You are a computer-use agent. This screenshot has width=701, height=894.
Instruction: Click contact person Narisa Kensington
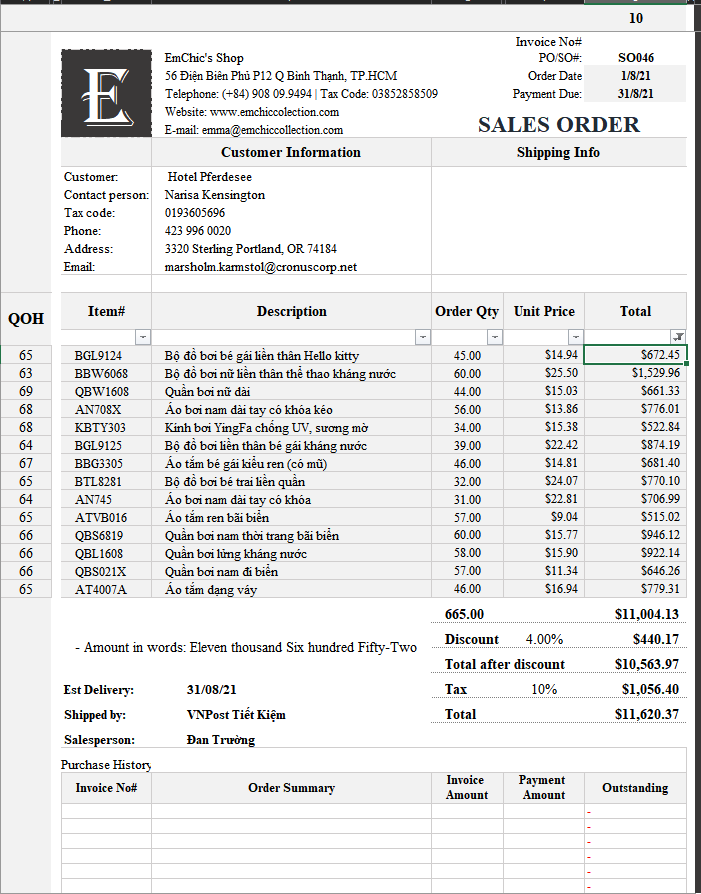coord(214,195)
